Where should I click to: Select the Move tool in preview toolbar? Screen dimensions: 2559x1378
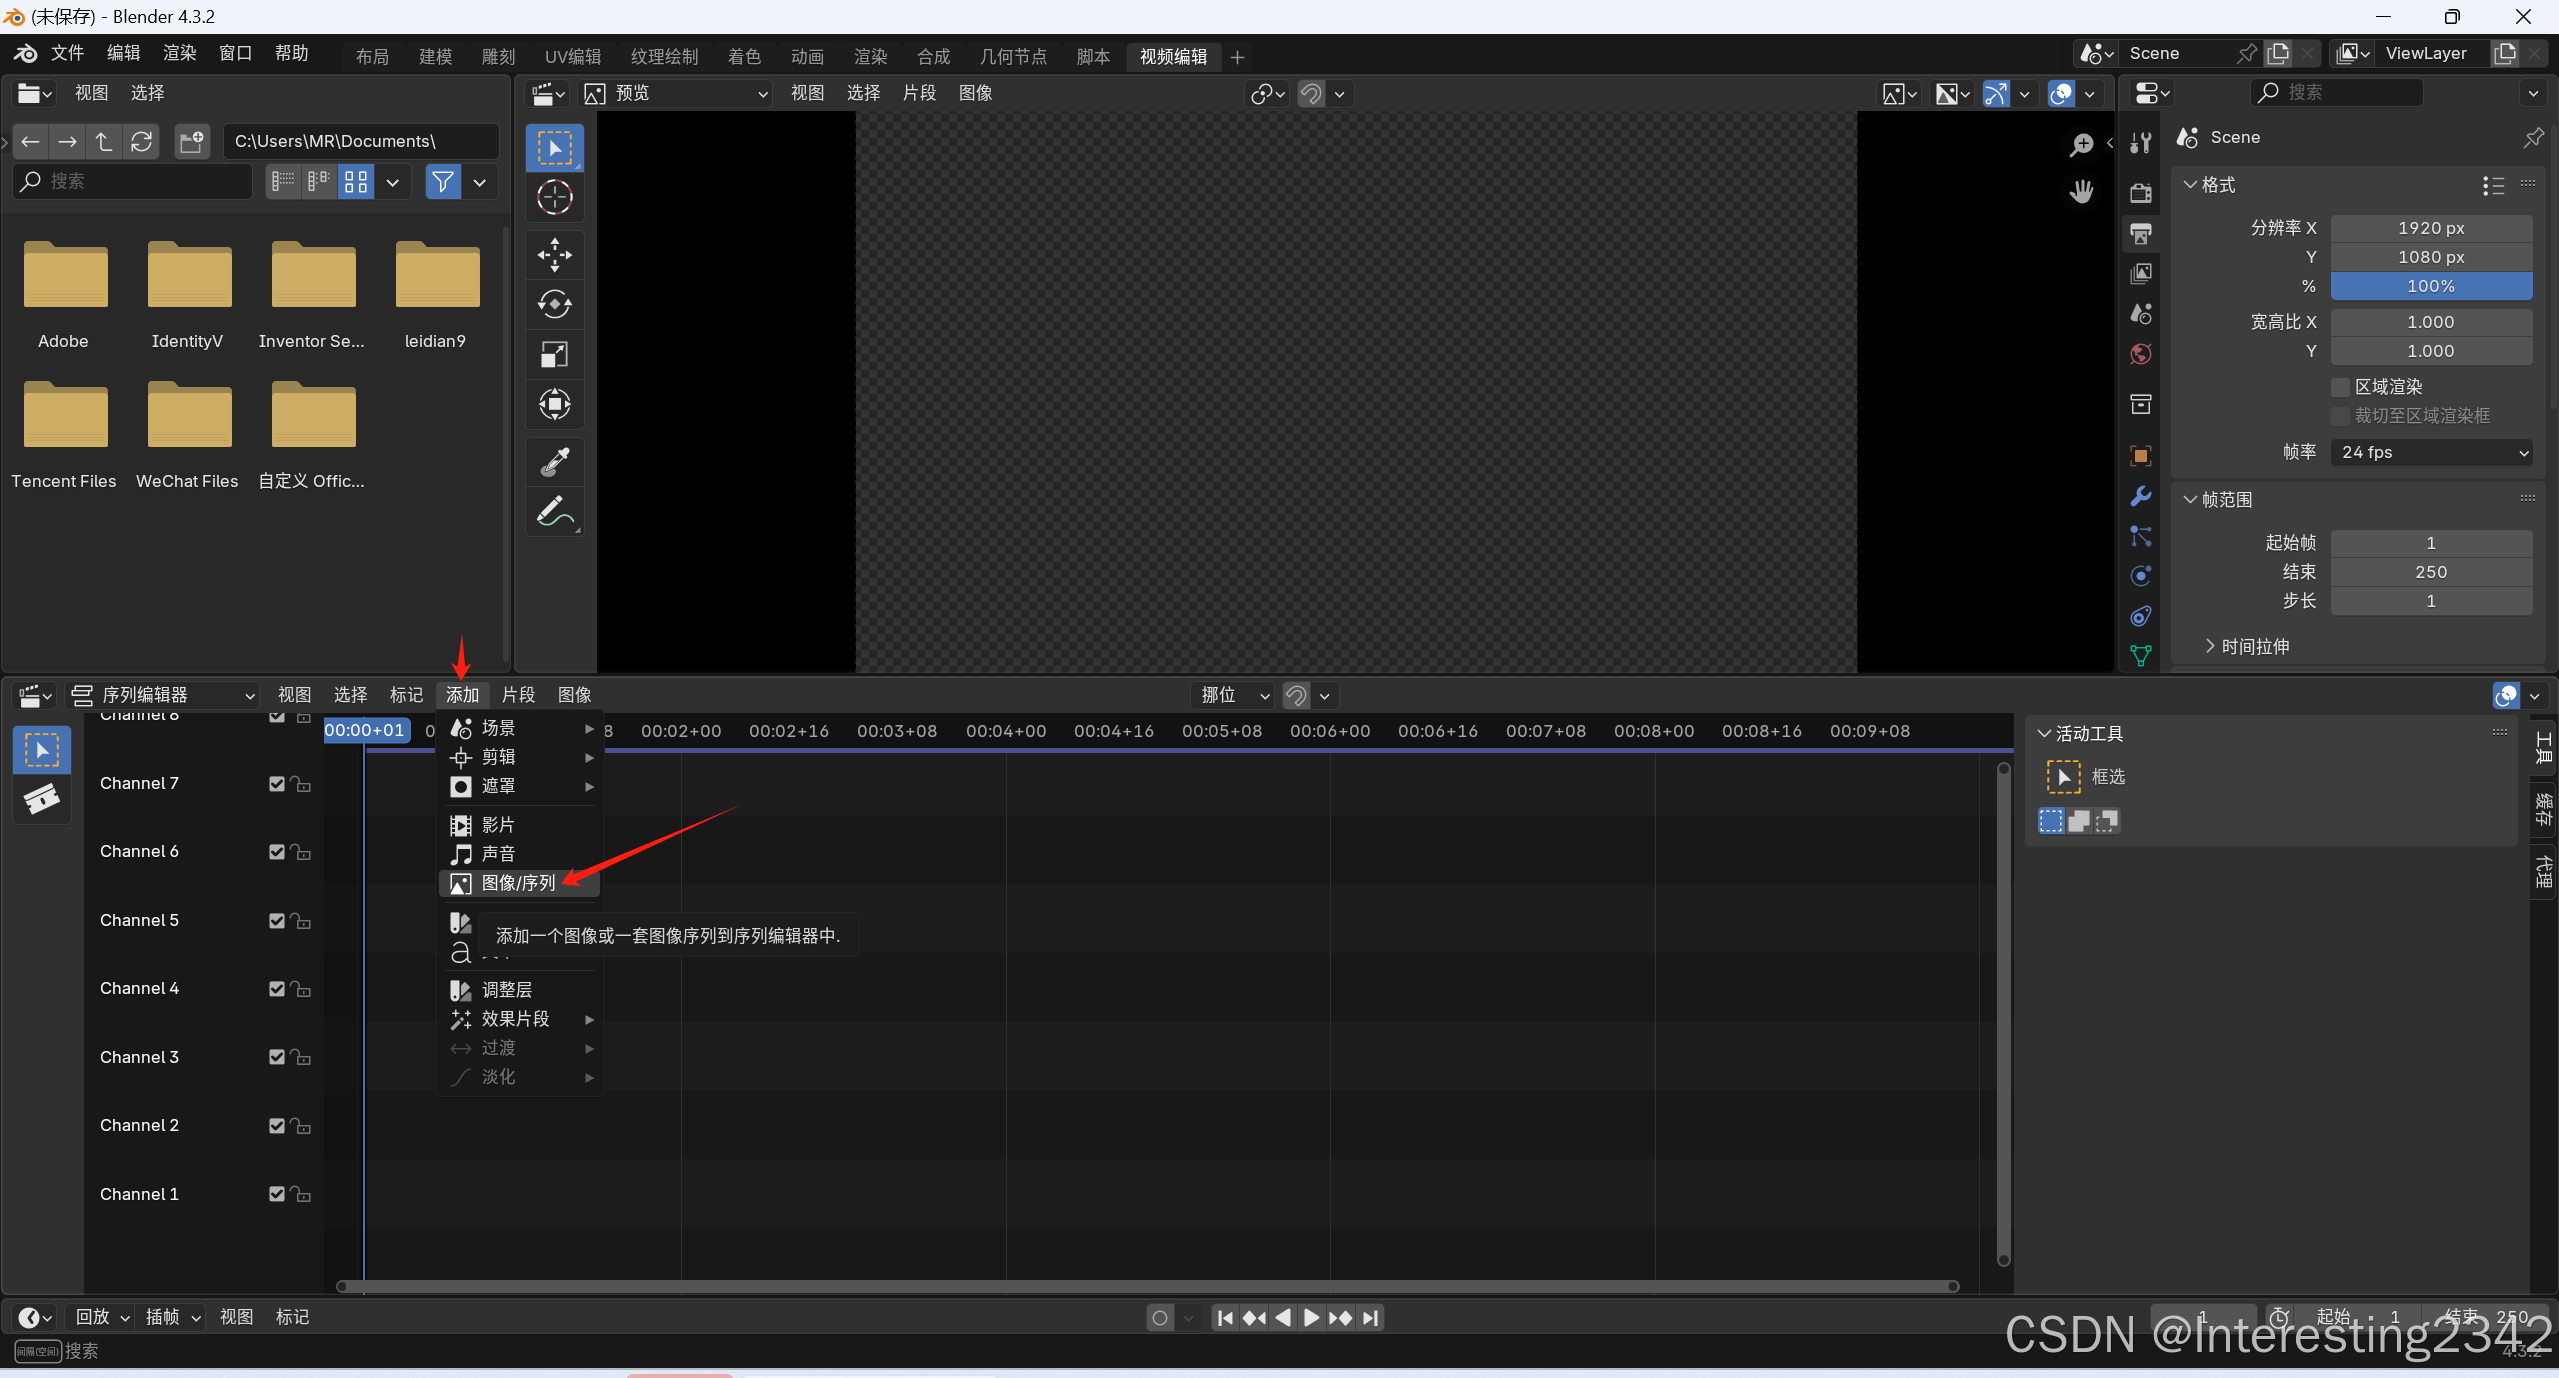pyautogui.click(x=554, y=254)
